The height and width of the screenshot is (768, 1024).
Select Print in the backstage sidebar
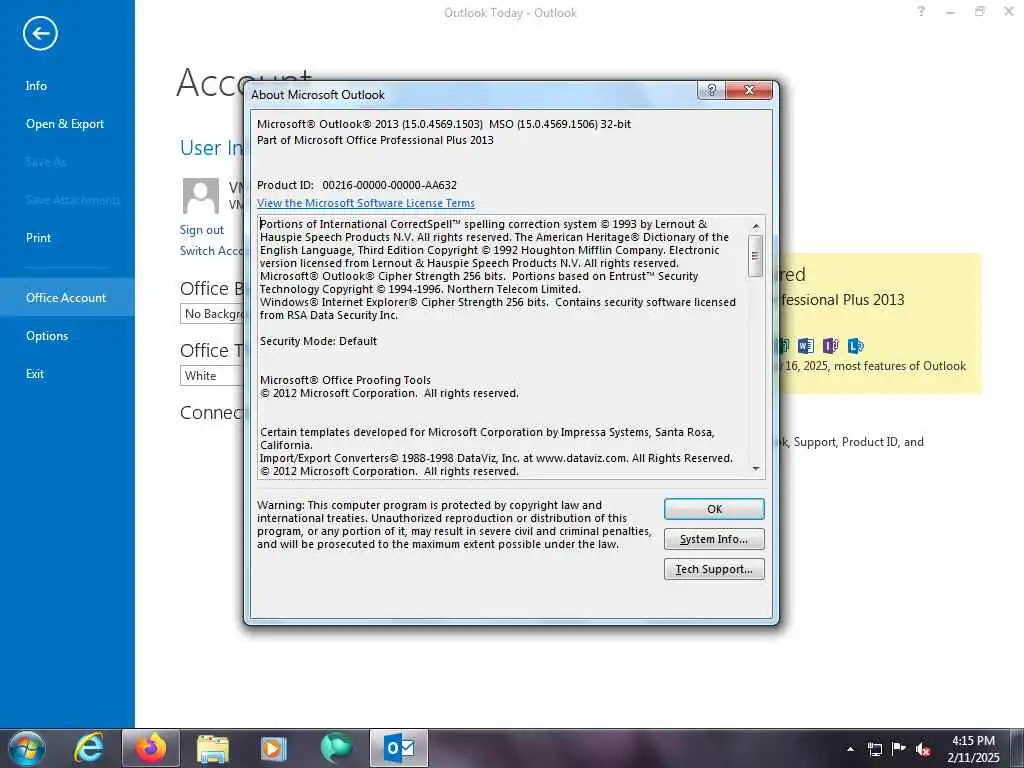38,238
